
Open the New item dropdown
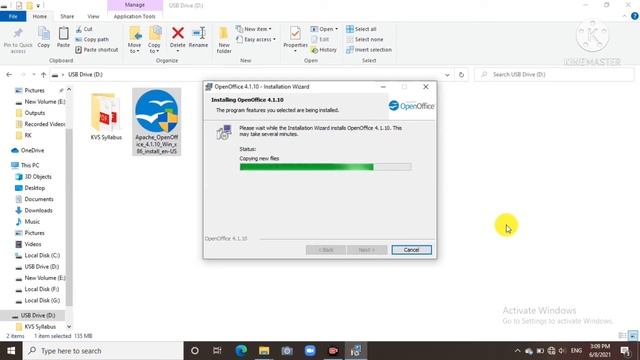pyautogui.click(x=253, y=29)
